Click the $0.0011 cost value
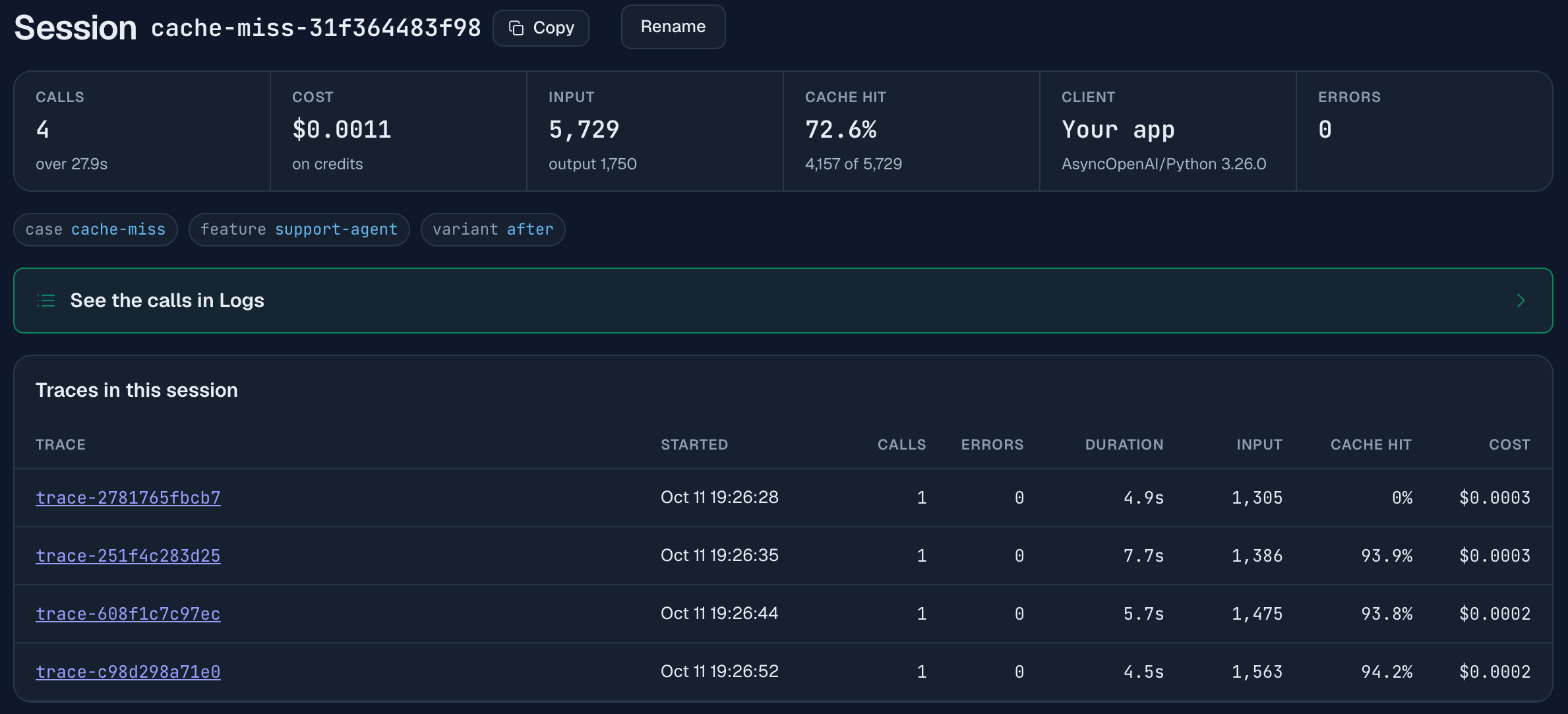Image resolution: width=1568 pixels, height=714 pixels. click(x=342, y=130)
